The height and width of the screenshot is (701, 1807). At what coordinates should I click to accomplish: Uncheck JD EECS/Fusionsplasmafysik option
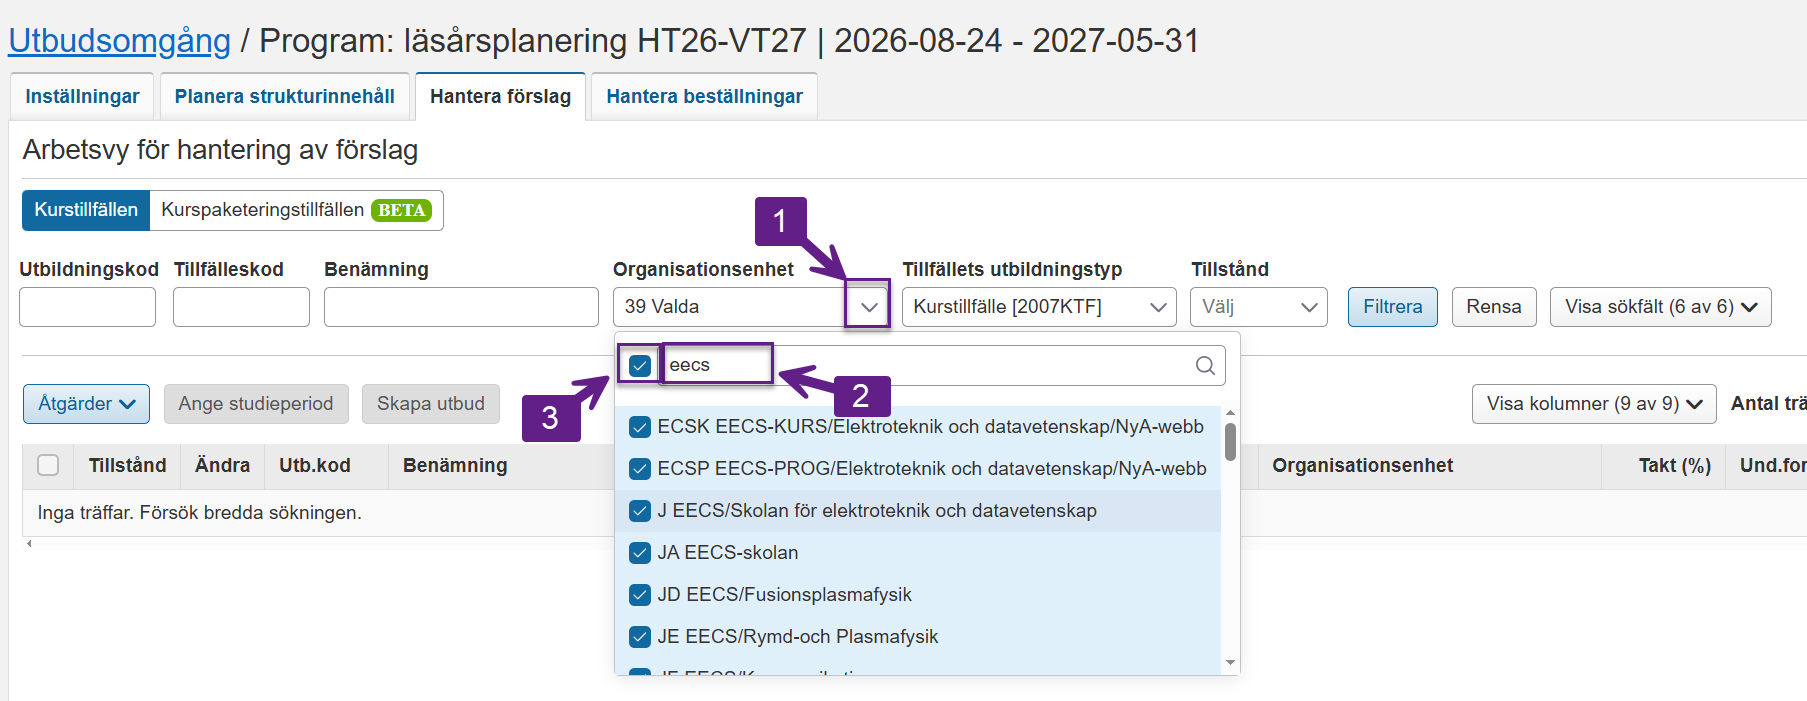(x=640, y=595)
